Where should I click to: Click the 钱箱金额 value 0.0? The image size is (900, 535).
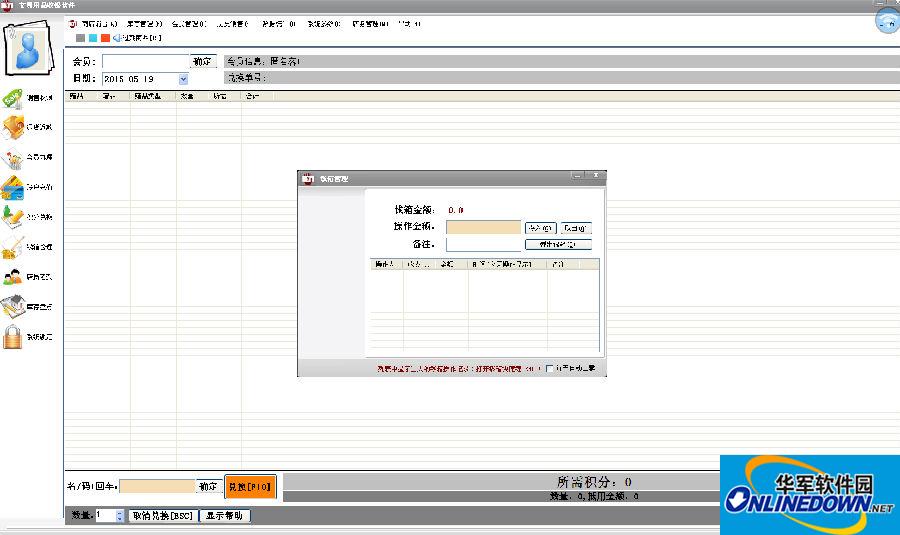point(456,210)
